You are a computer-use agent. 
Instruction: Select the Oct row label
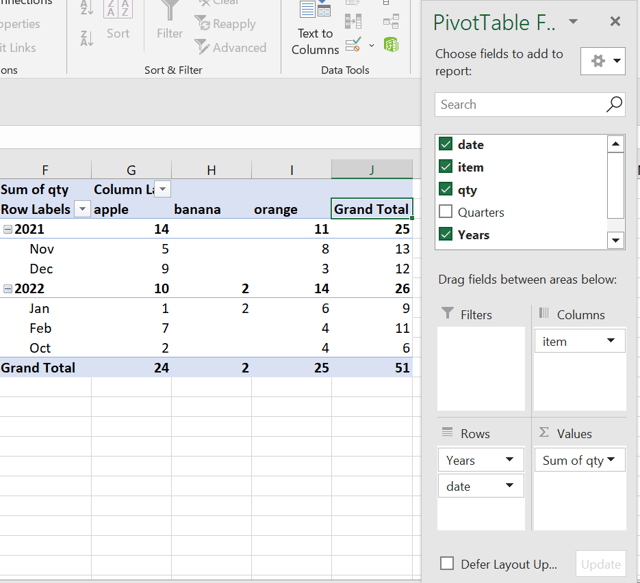(x=40, y=348)
